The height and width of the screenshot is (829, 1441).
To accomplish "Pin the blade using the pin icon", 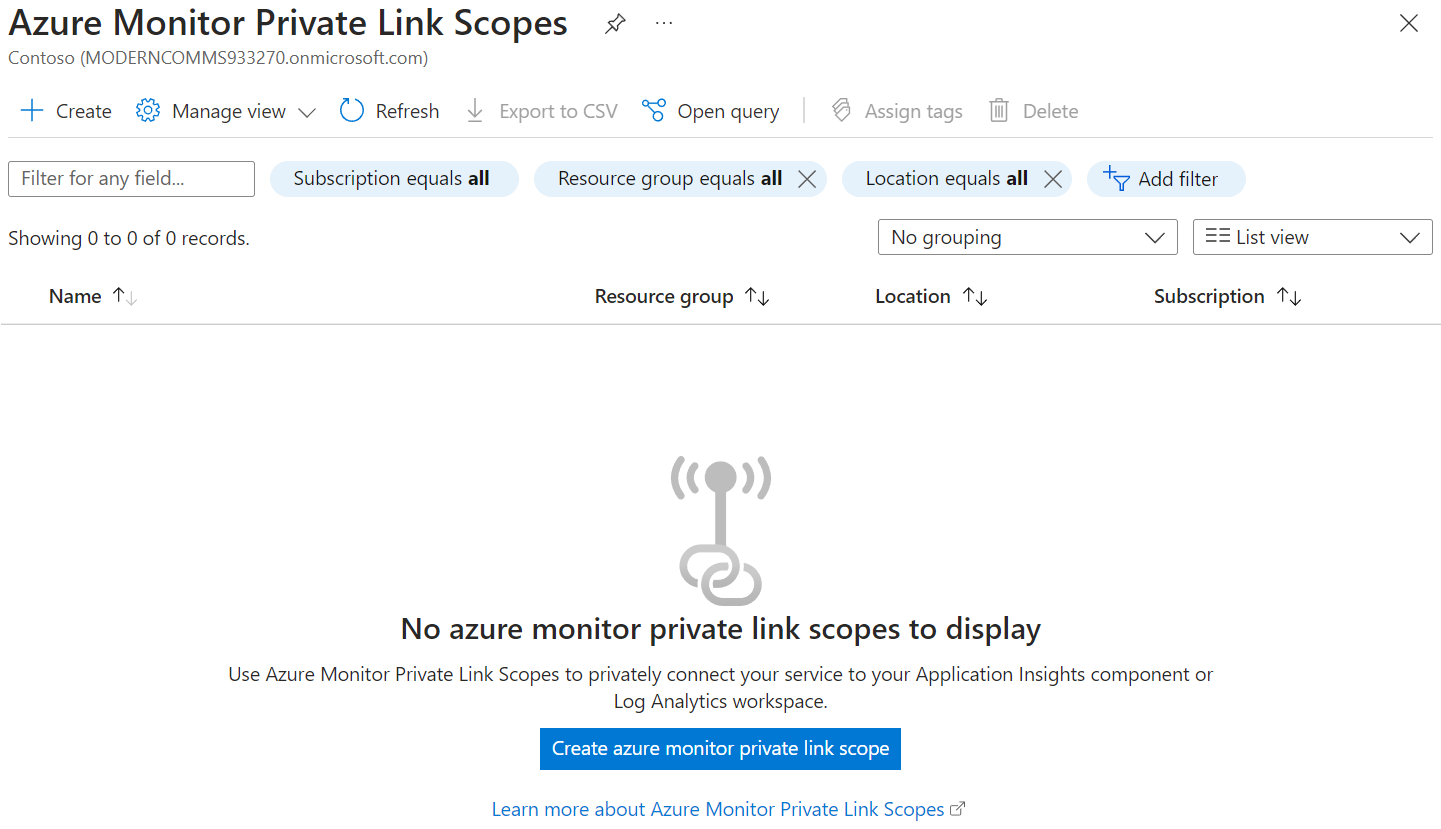I will click(x=615, y=24).
